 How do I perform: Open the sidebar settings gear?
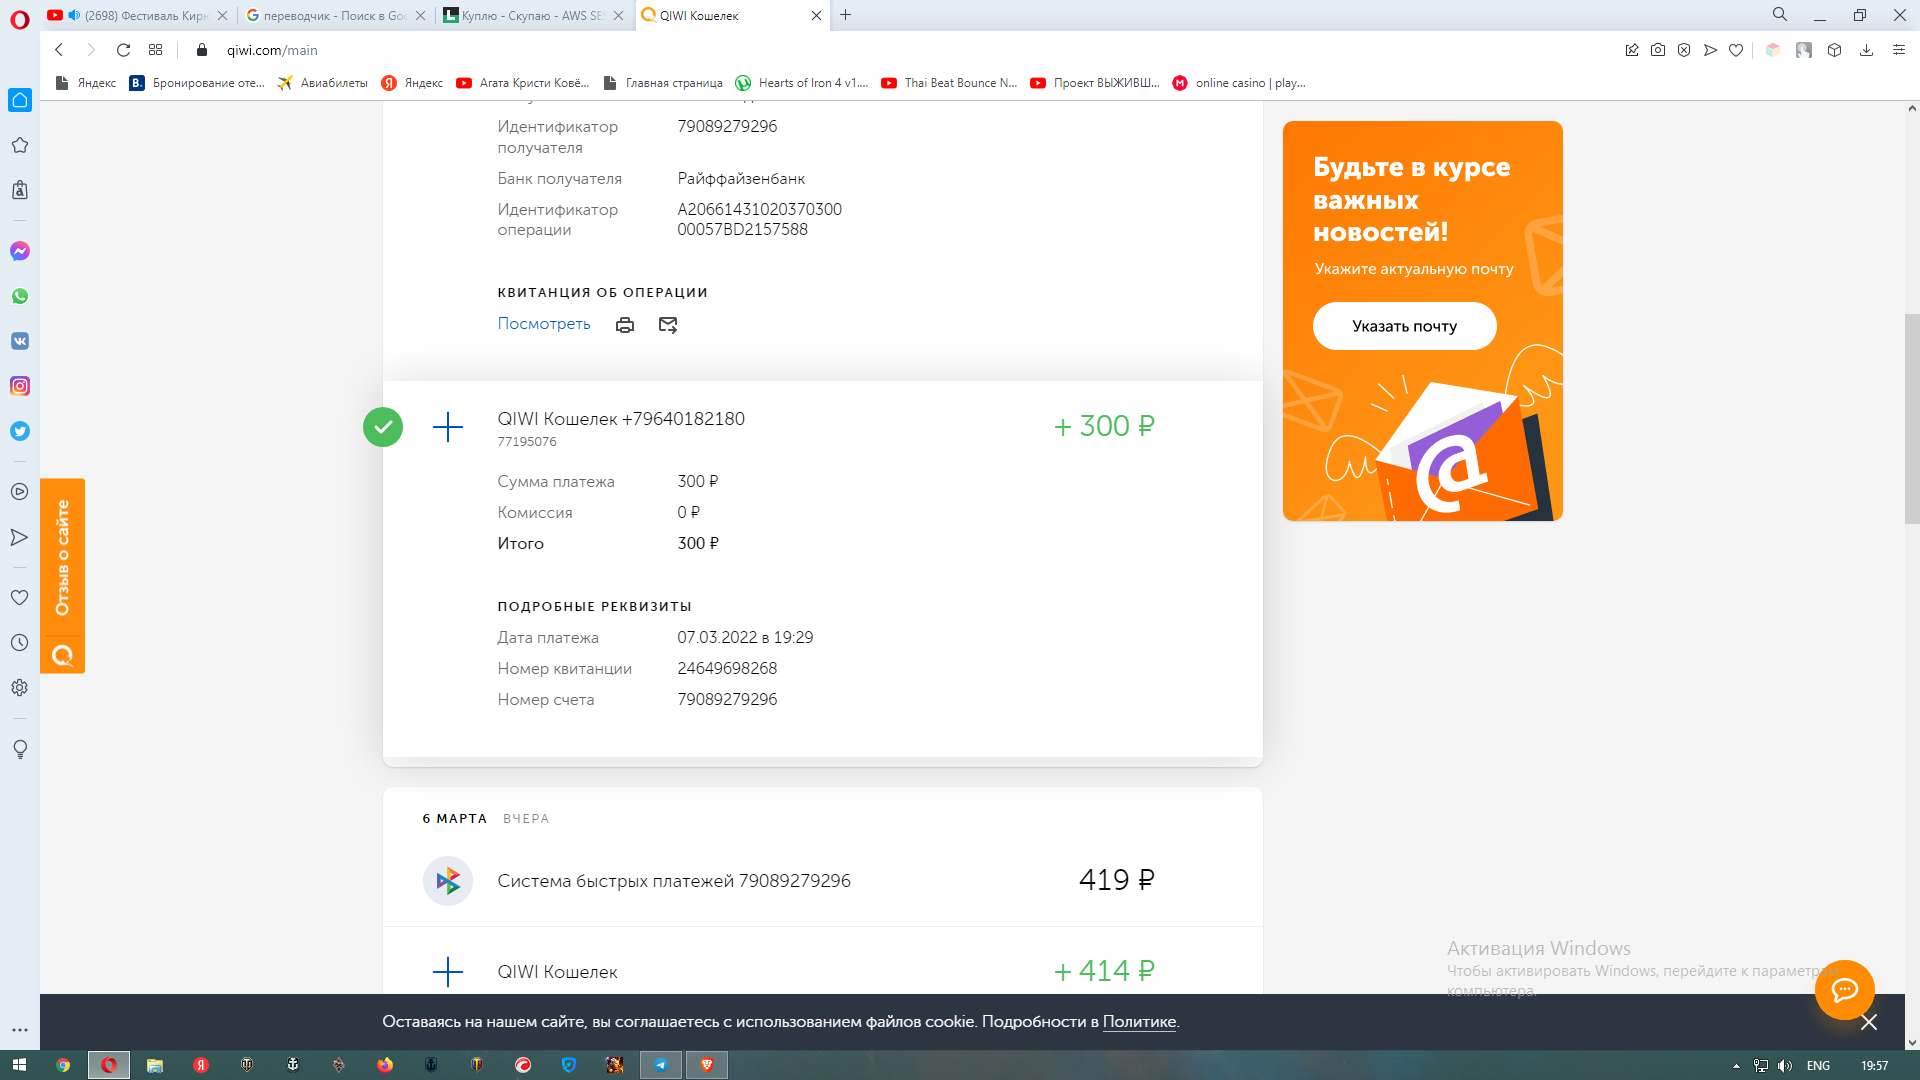point(19,688)
